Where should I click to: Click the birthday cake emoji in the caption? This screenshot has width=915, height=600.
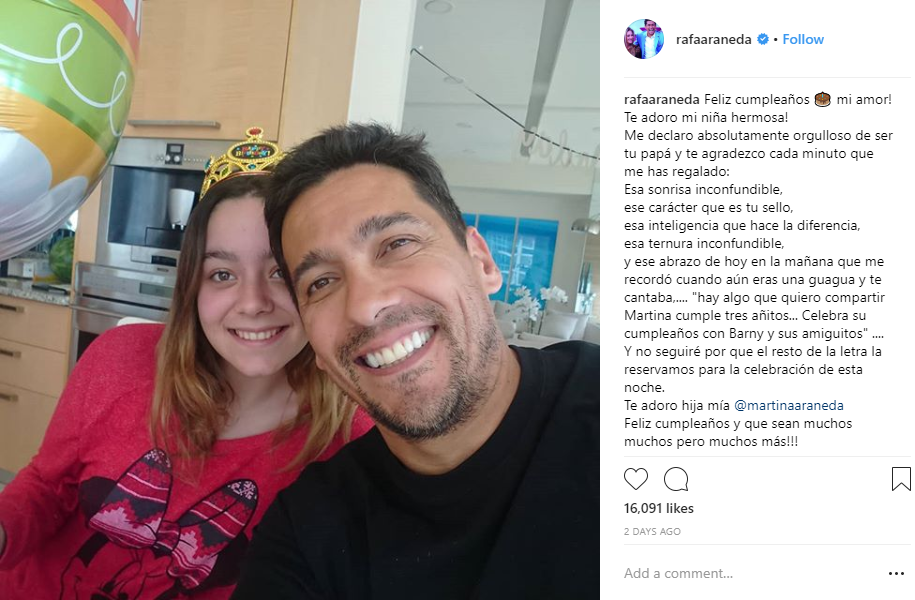pos(822,99)
